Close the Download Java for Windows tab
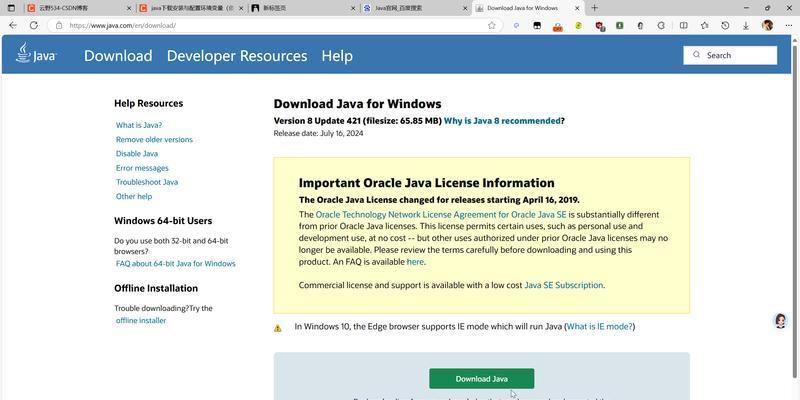This screenshot has height=400, width=800. (577, 8)
